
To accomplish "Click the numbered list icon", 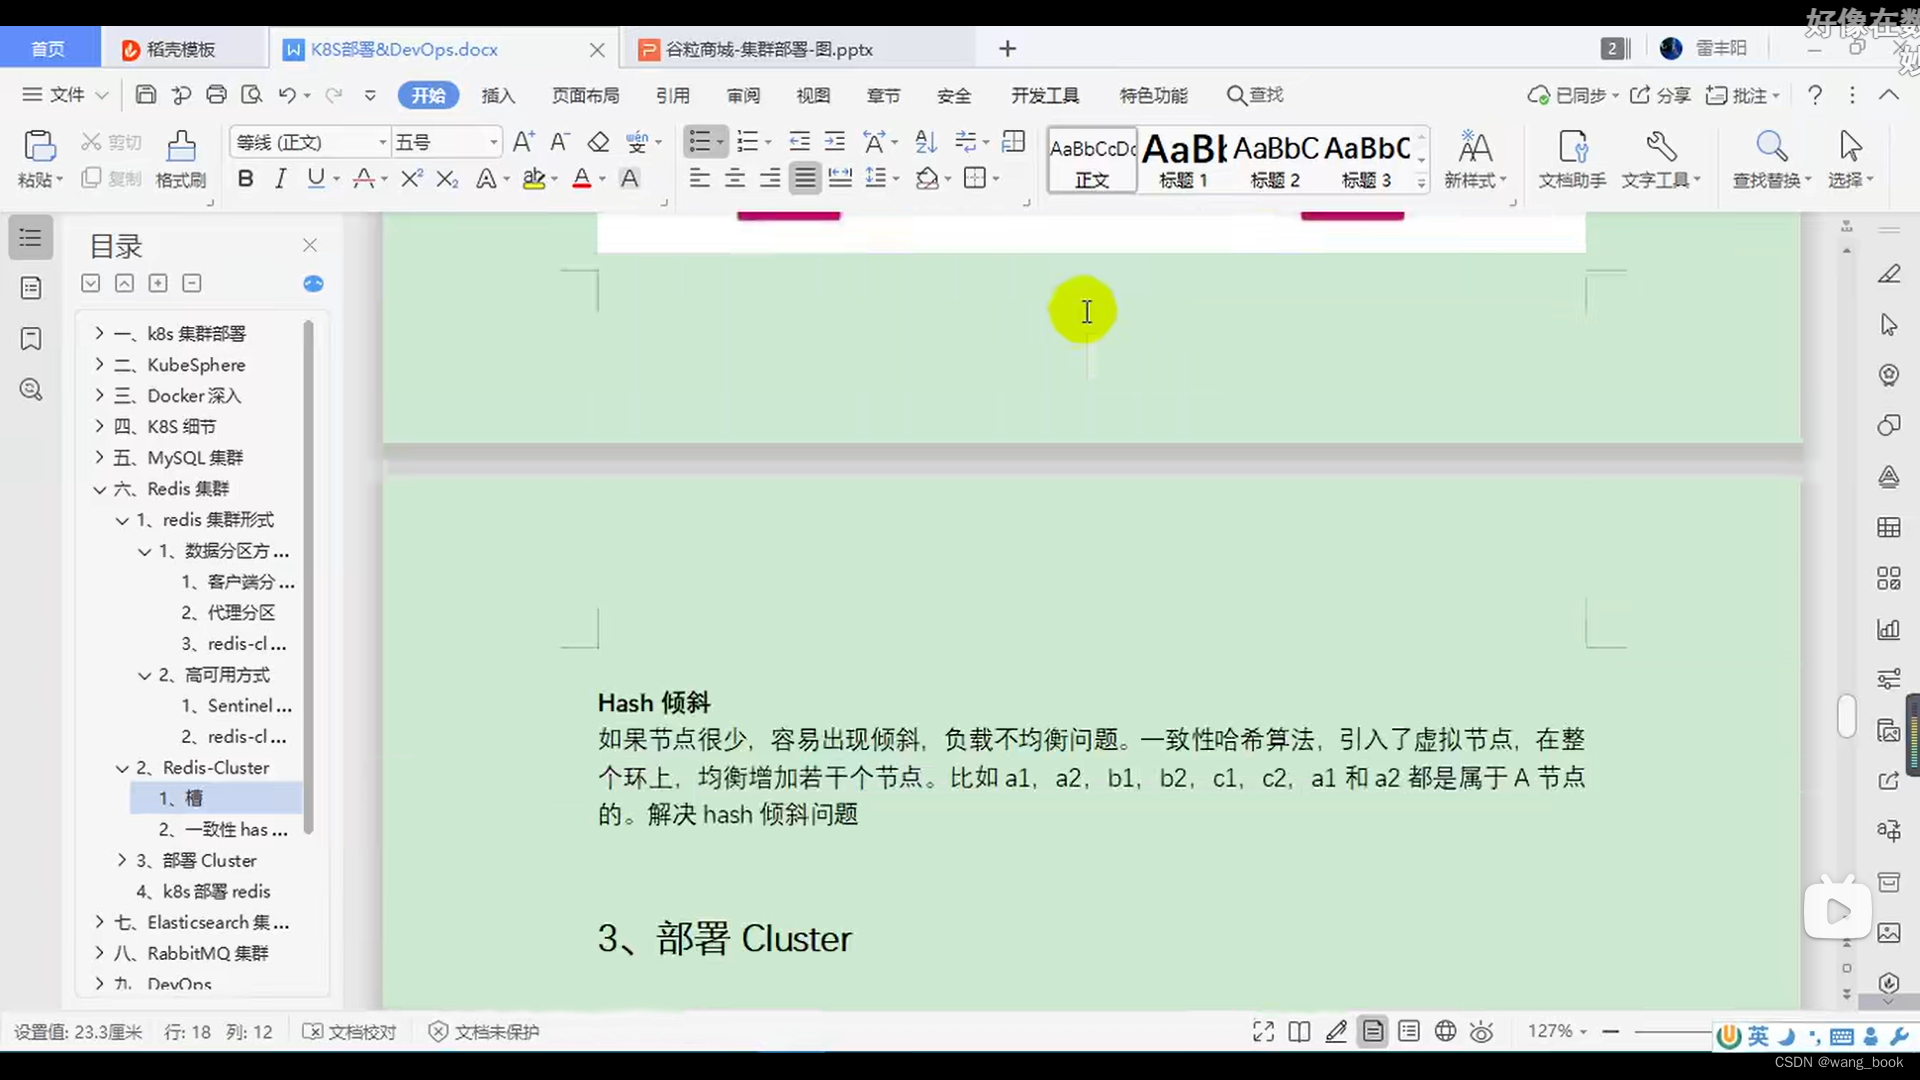I will pos(747,142).
